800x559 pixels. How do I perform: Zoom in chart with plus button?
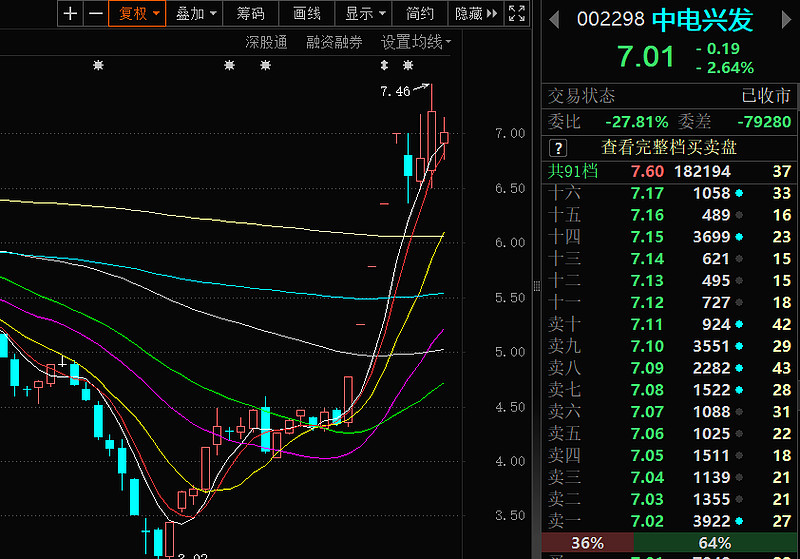(x=70, y=13)
